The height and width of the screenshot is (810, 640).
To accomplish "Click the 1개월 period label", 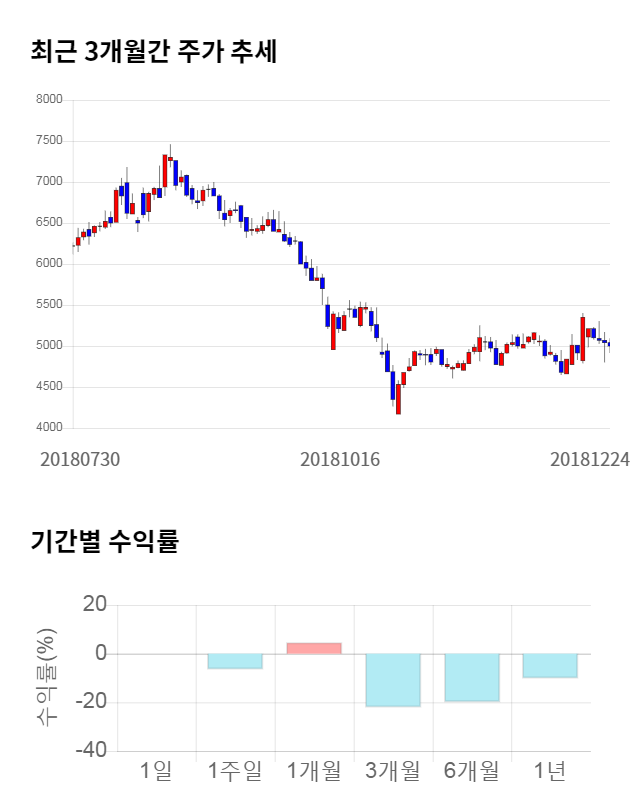I will point(314,771).
